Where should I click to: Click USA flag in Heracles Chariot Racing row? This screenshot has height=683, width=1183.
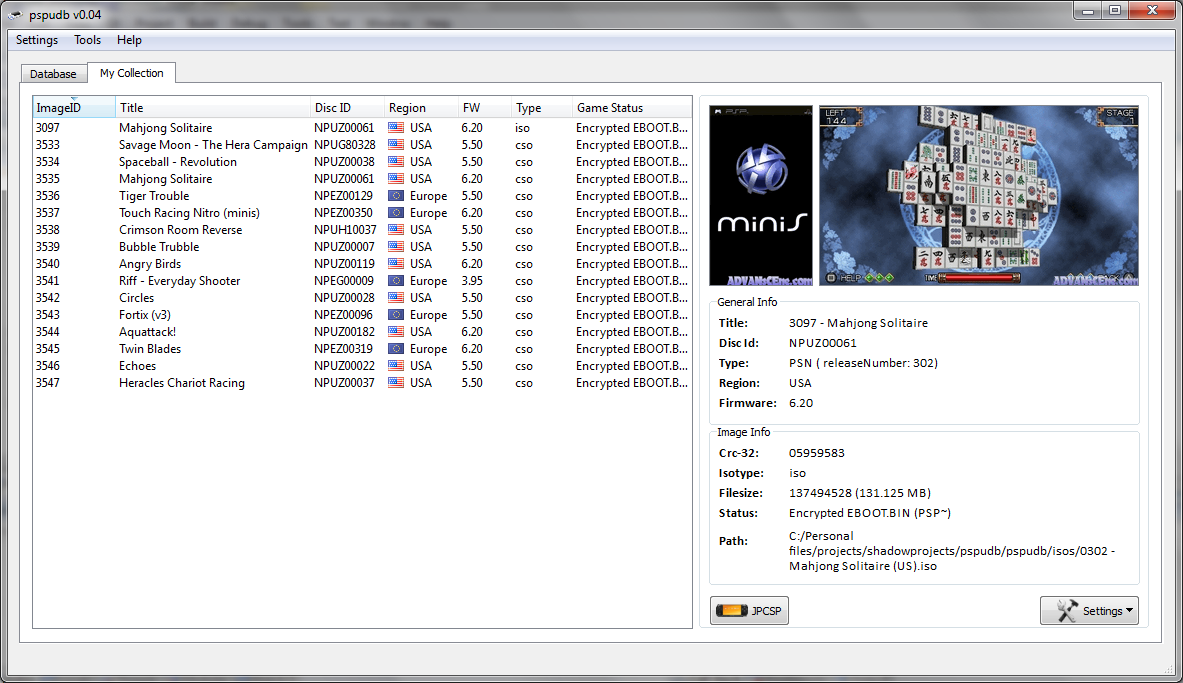pos(396,383)
